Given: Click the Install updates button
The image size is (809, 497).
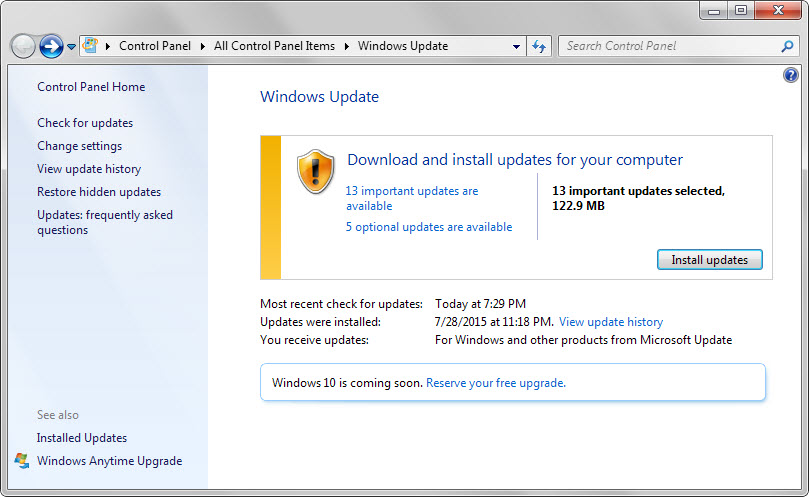Looking at the screenshot, I should tap(709, 260).
